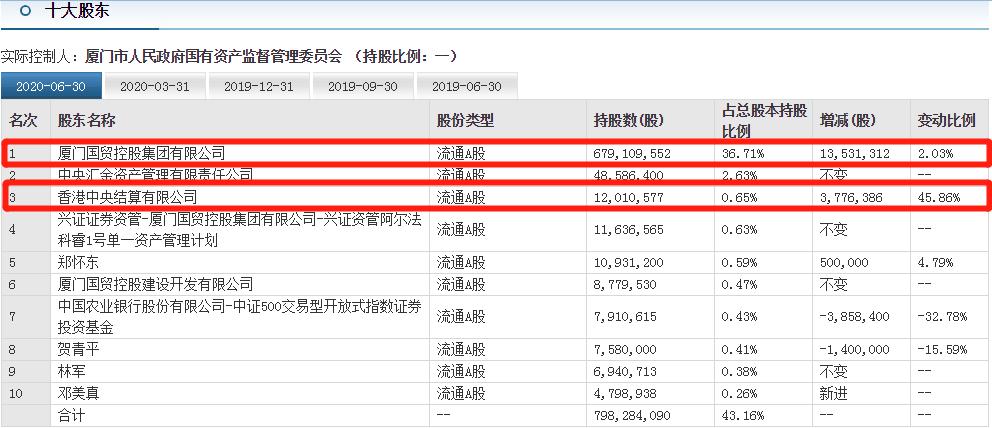Click the -15.59% change ratio
This screenshot has width=992, height=428.
point(942,350)
